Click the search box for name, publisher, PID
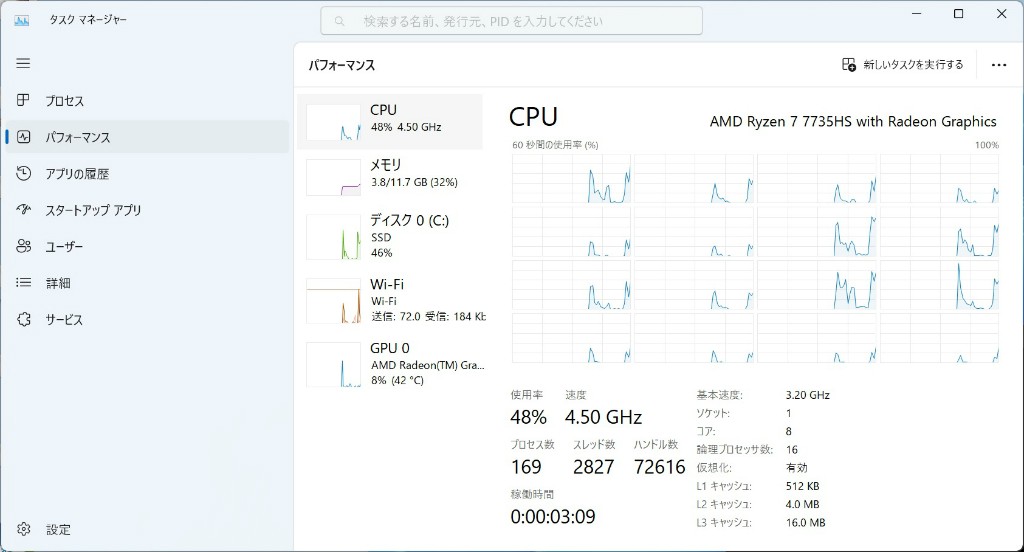1024x552 pixels. pyautogui.click(x=511, y=21)
